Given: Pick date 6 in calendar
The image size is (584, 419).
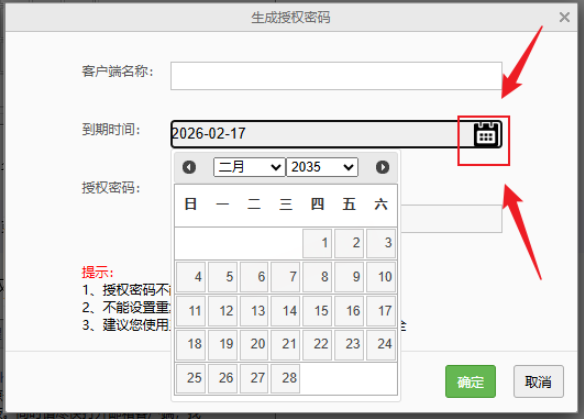Looking at the screenshot, I should point(254,277).
